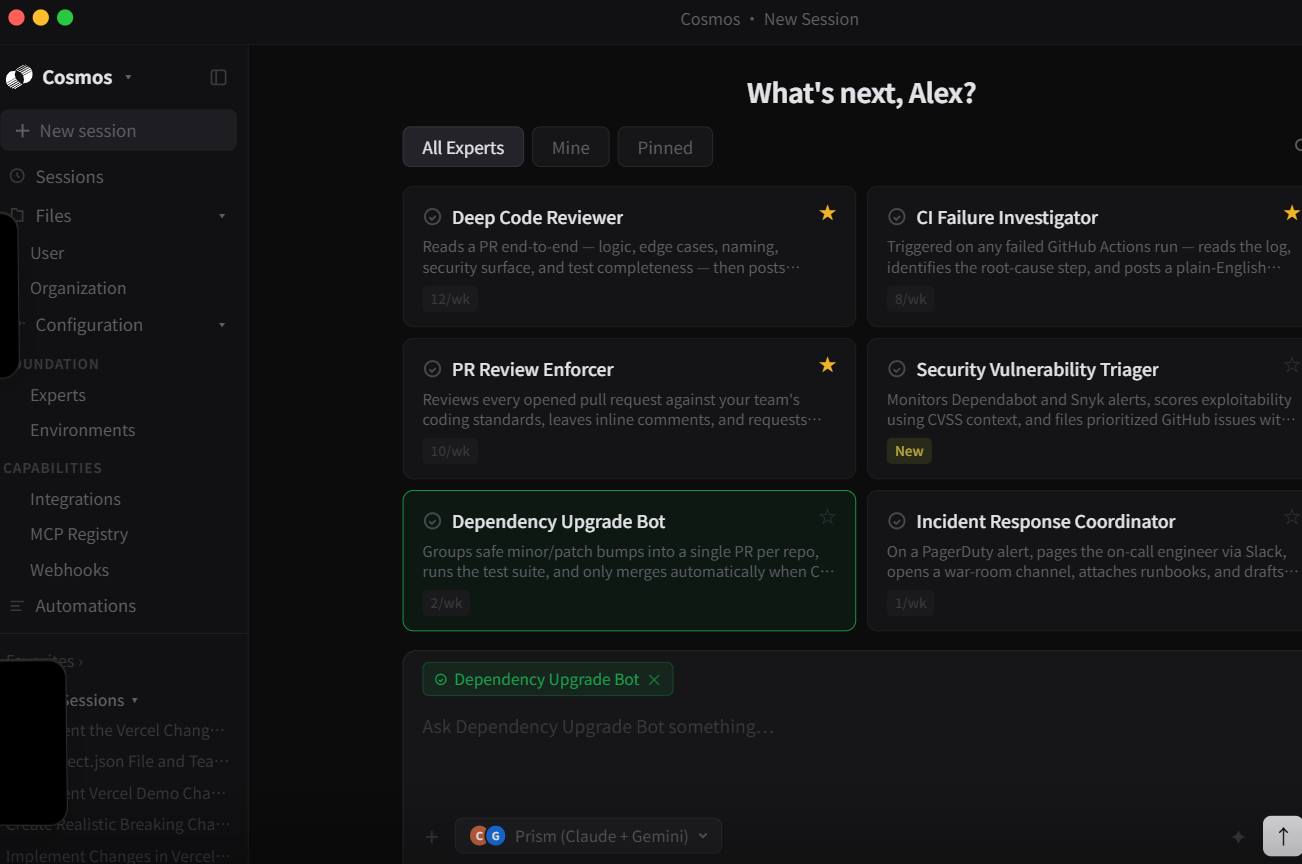Open Webhooks in the sidebar
The height and width of the screenshot is (864, 1302).
point(69,570)
